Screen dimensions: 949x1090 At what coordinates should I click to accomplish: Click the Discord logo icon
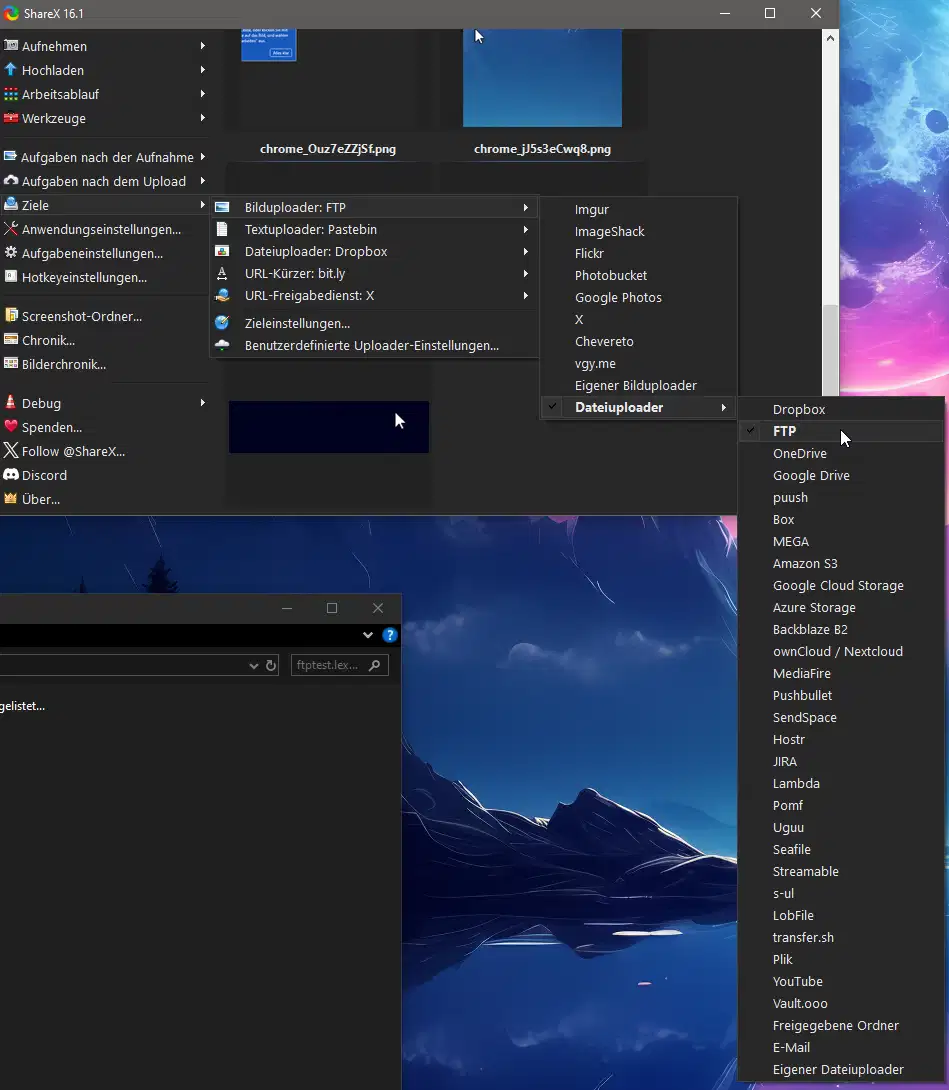click(10, 475)
